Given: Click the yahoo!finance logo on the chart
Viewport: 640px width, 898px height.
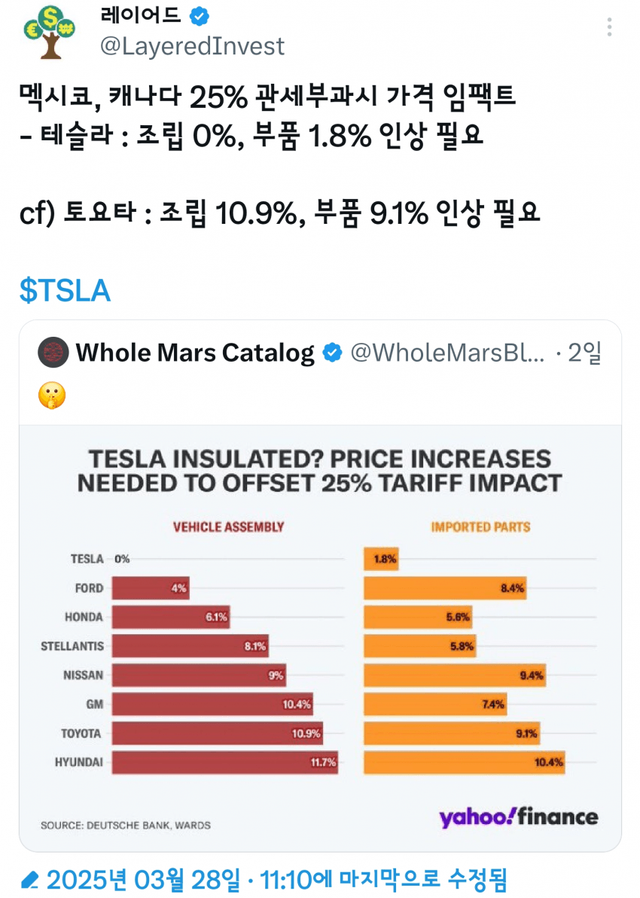Looking at the screenshot, I should pos(518,817).
